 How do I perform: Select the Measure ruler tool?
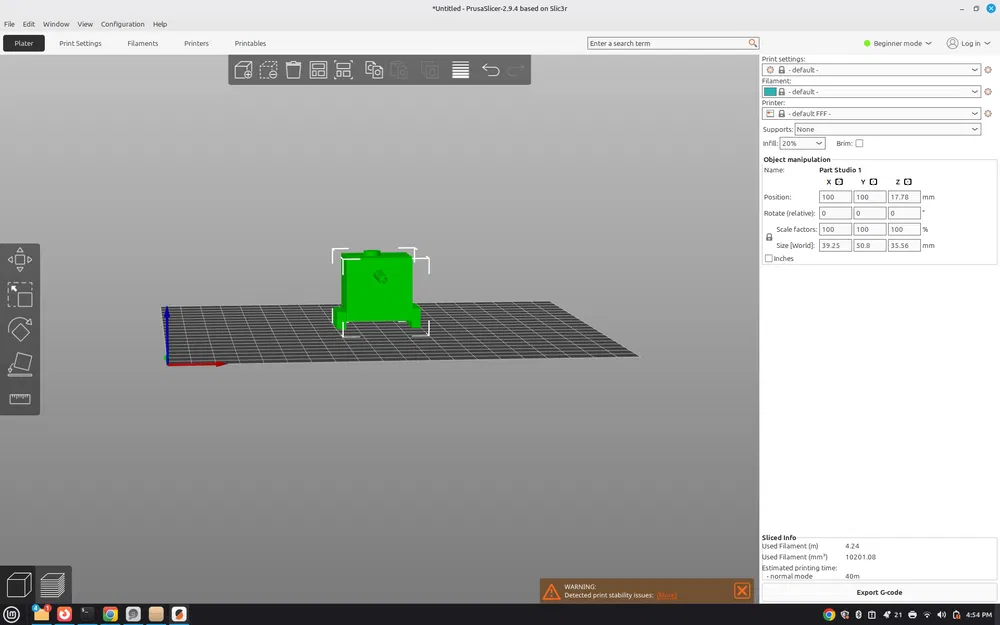(x=20, y=399)
